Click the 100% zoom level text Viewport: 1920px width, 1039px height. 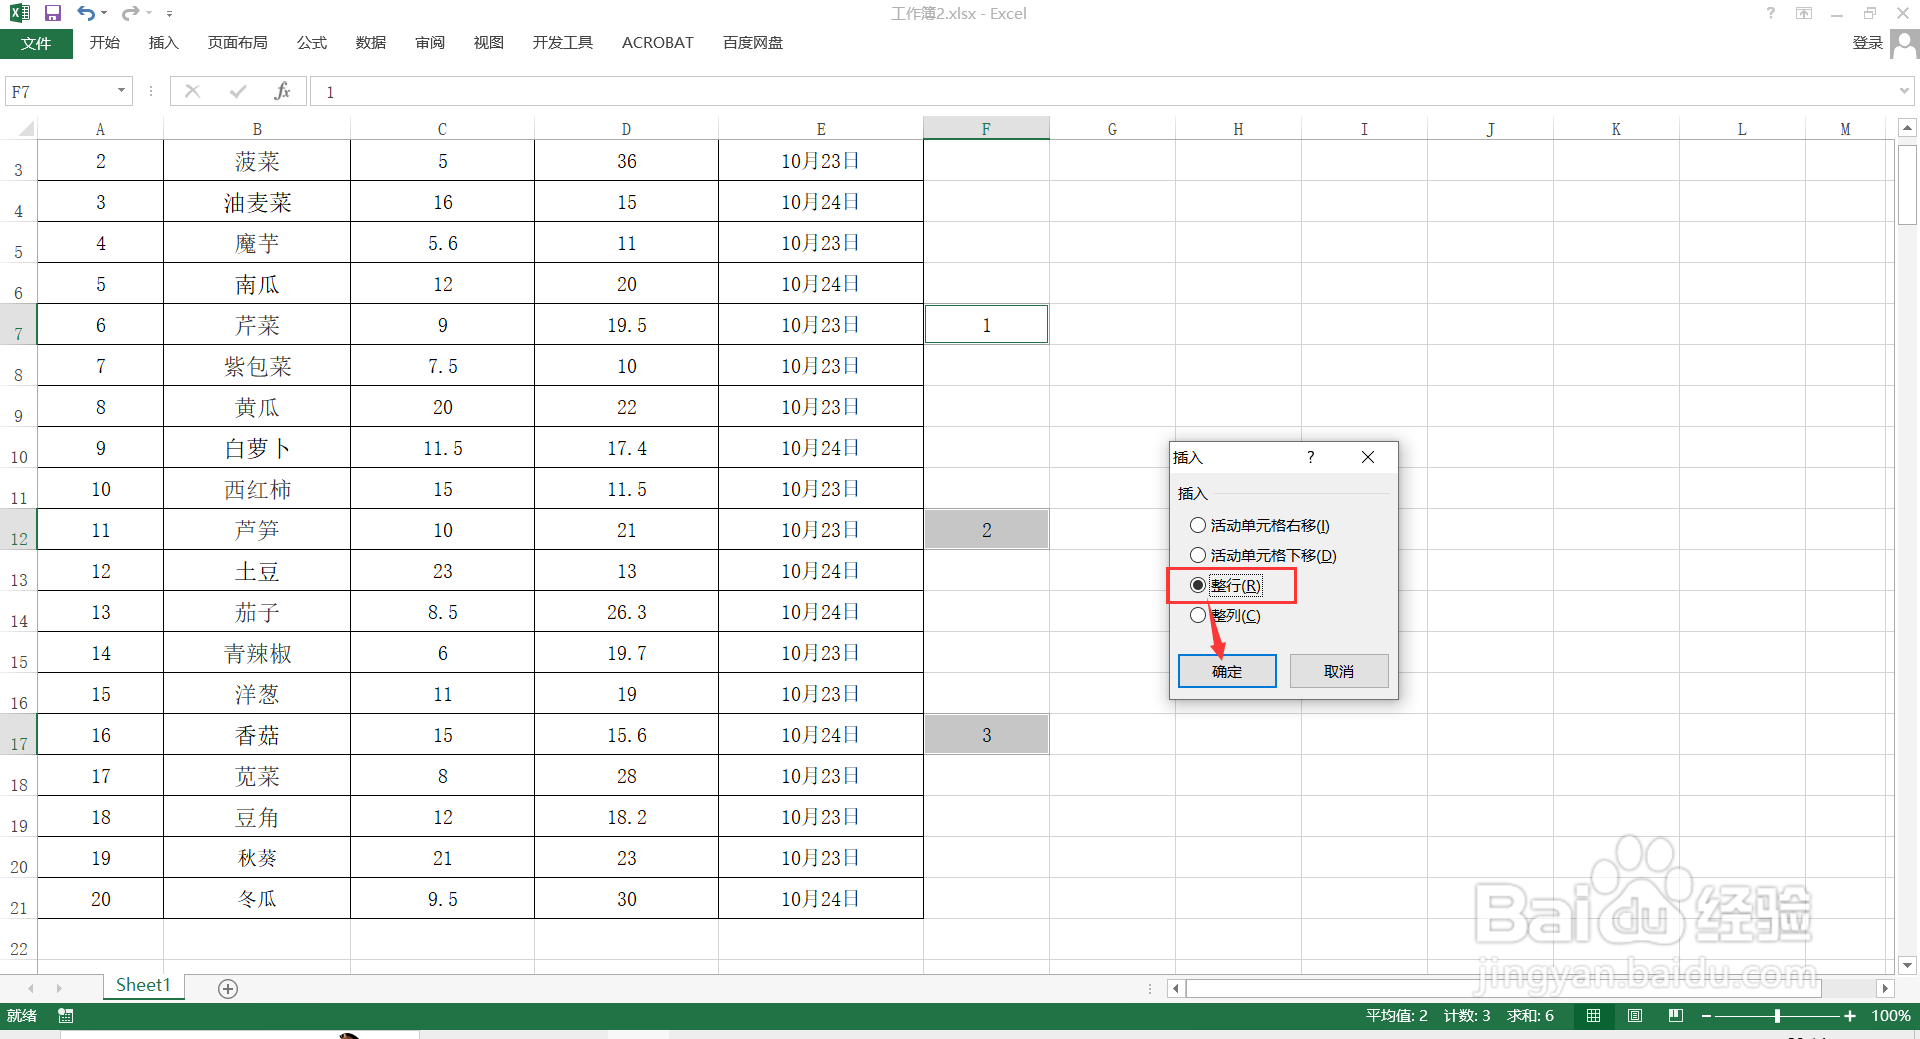click(x=1891, y=1016)
